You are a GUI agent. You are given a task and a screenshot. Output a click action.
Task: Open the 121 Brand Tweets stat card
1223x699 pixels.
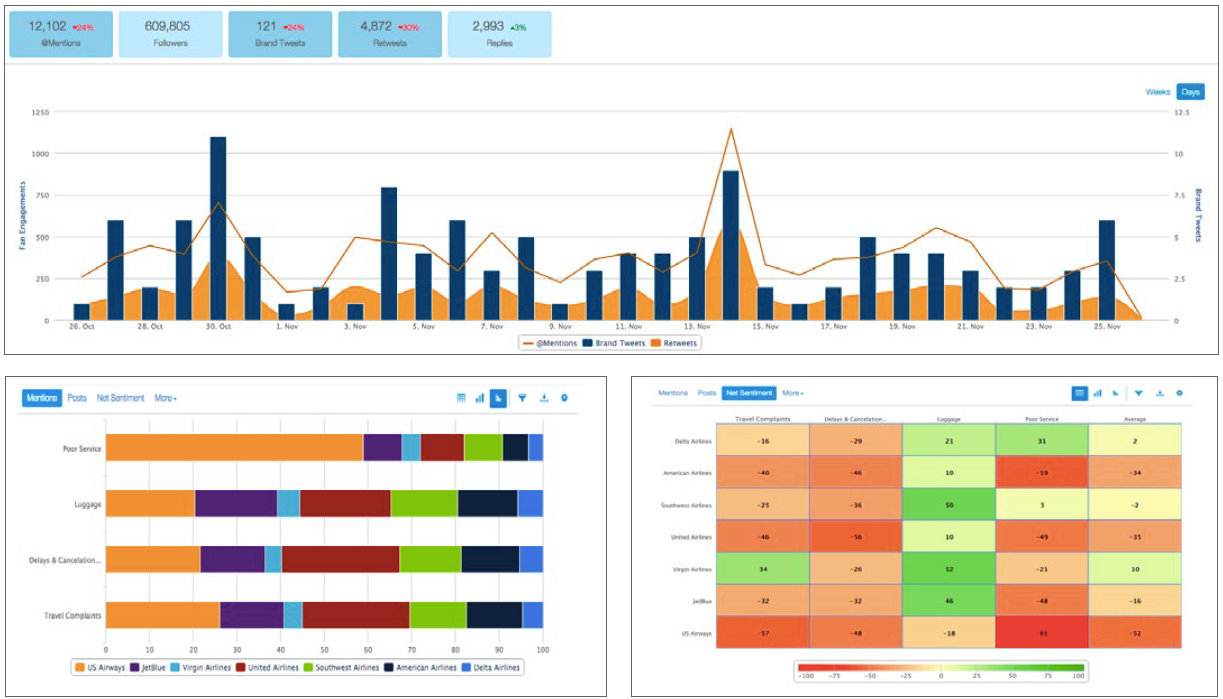click(x=280, y=35)
